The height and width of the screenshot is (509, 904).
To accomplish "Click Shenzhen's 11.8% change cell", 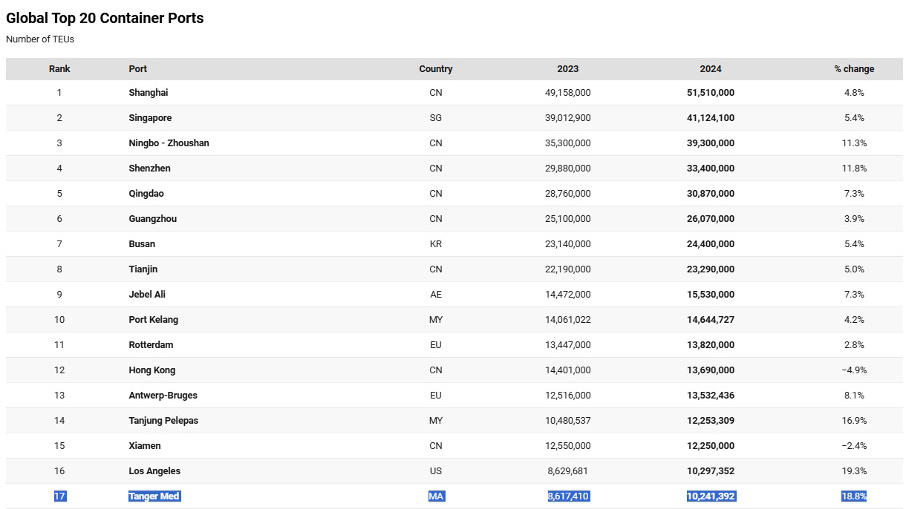I will [854, 168].
